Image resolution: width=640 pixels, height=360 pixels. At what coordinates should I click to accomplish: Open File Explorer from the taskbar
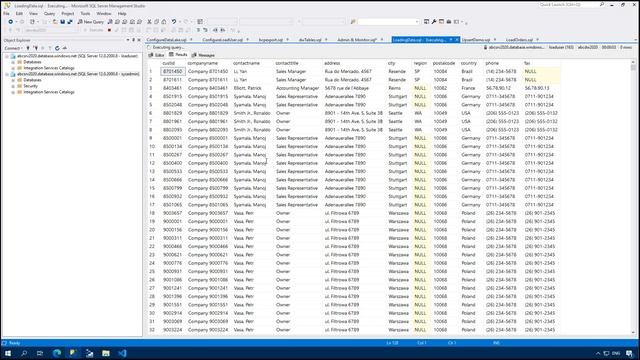(x=106, y=353)
